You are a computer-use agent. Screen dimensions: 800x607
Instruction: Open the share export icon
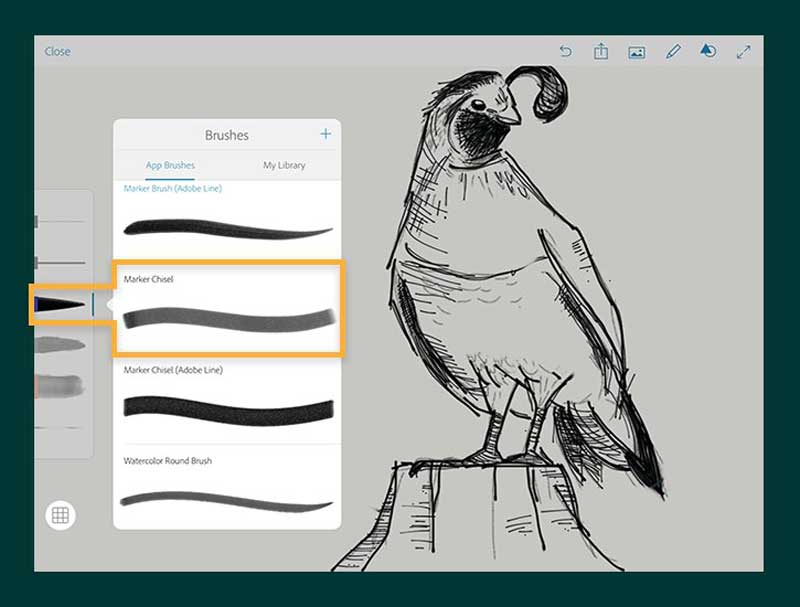click(x=601, y=51)
